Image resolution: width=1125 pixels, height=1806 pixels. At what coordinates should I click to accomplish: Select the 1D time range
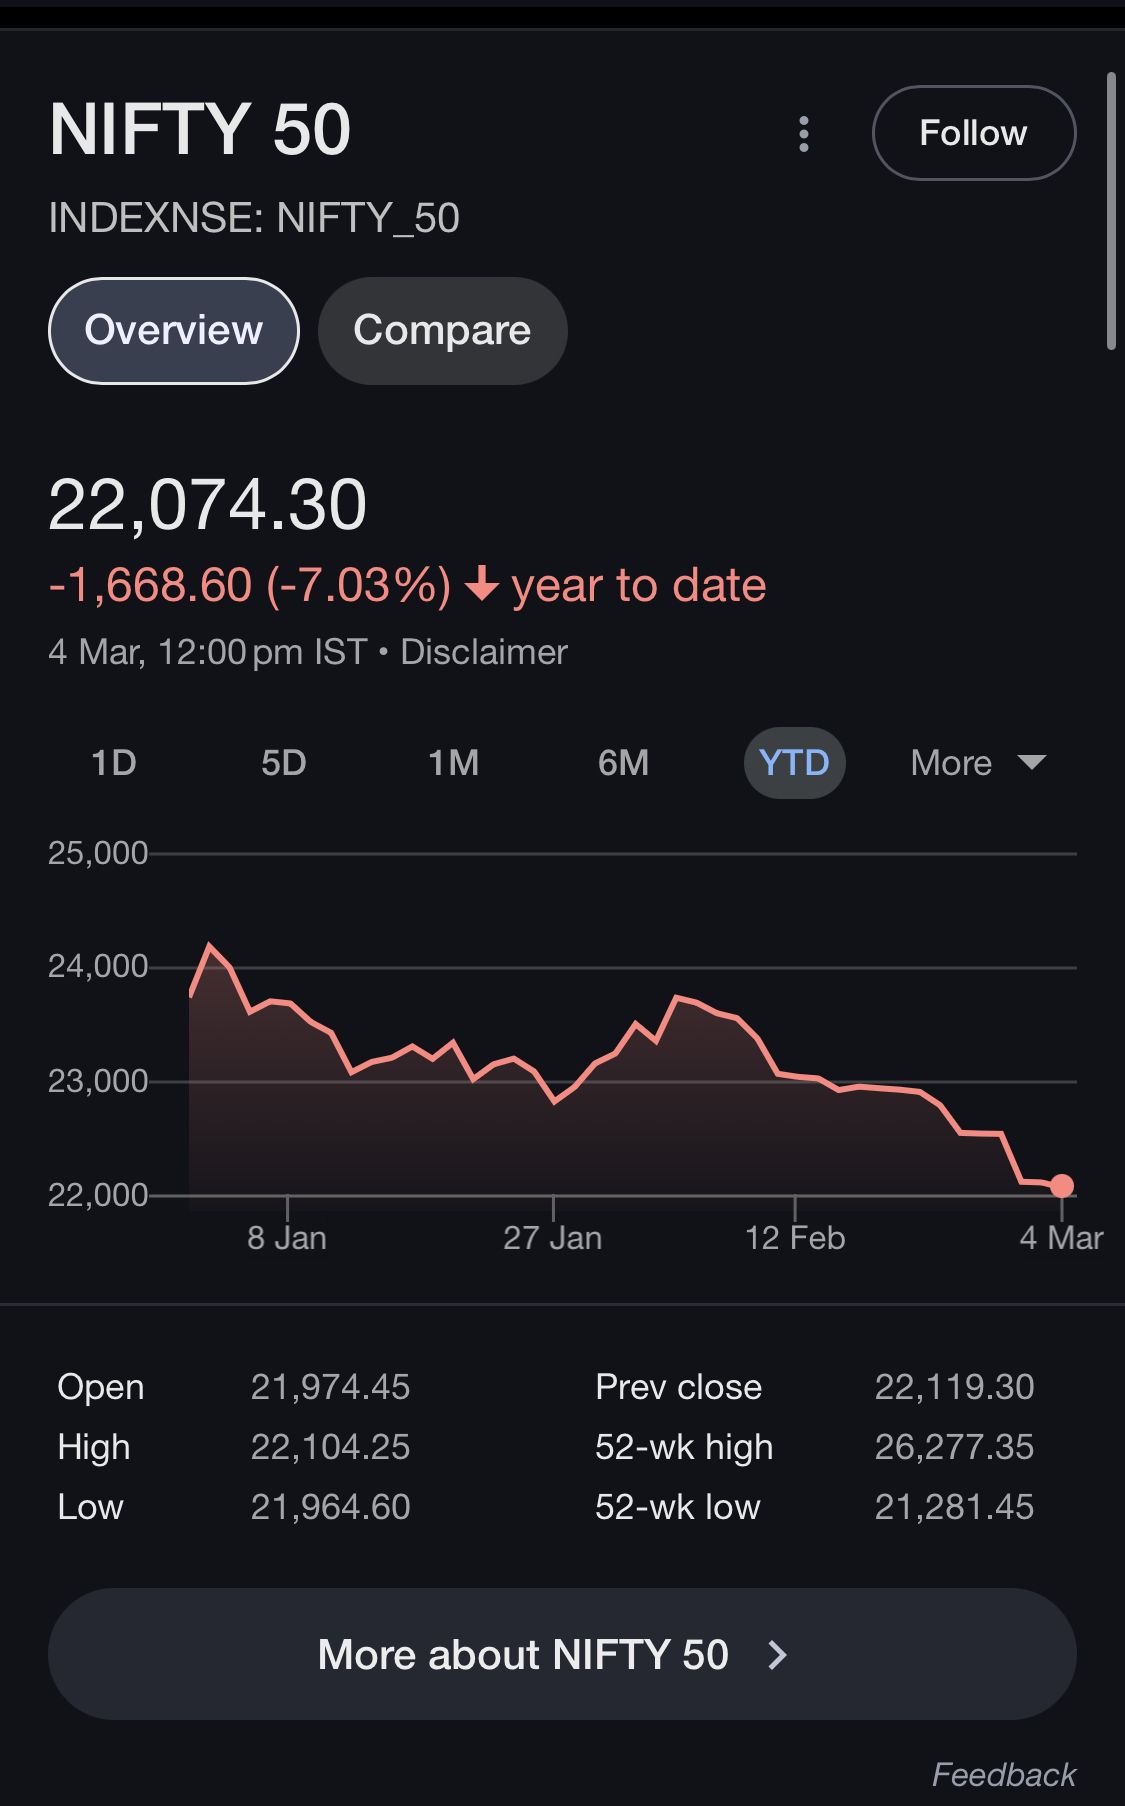(x=113, y=763)
